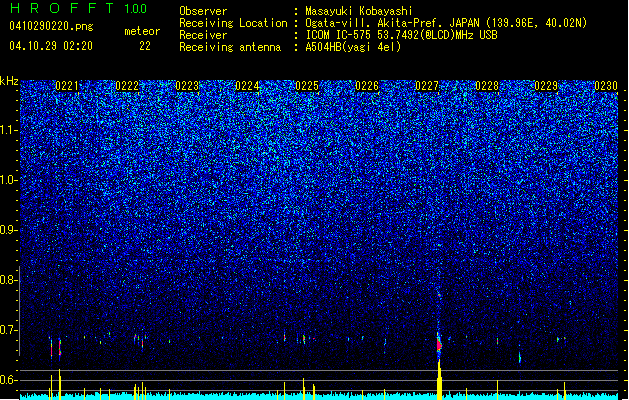Screen dimensions: 629x400
Task: Click the 0222 time marker
Action: click(127, 86)
